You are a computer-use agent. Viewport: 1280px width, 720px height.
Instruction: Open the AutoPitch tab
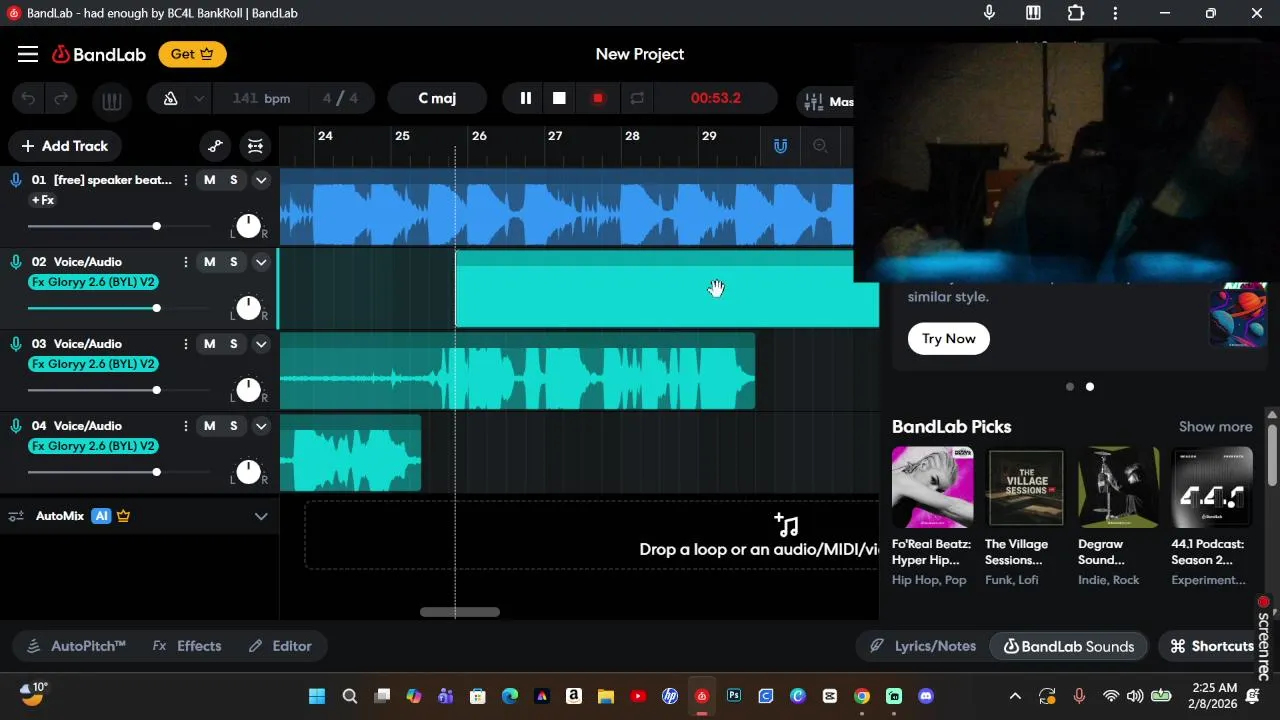76,646
